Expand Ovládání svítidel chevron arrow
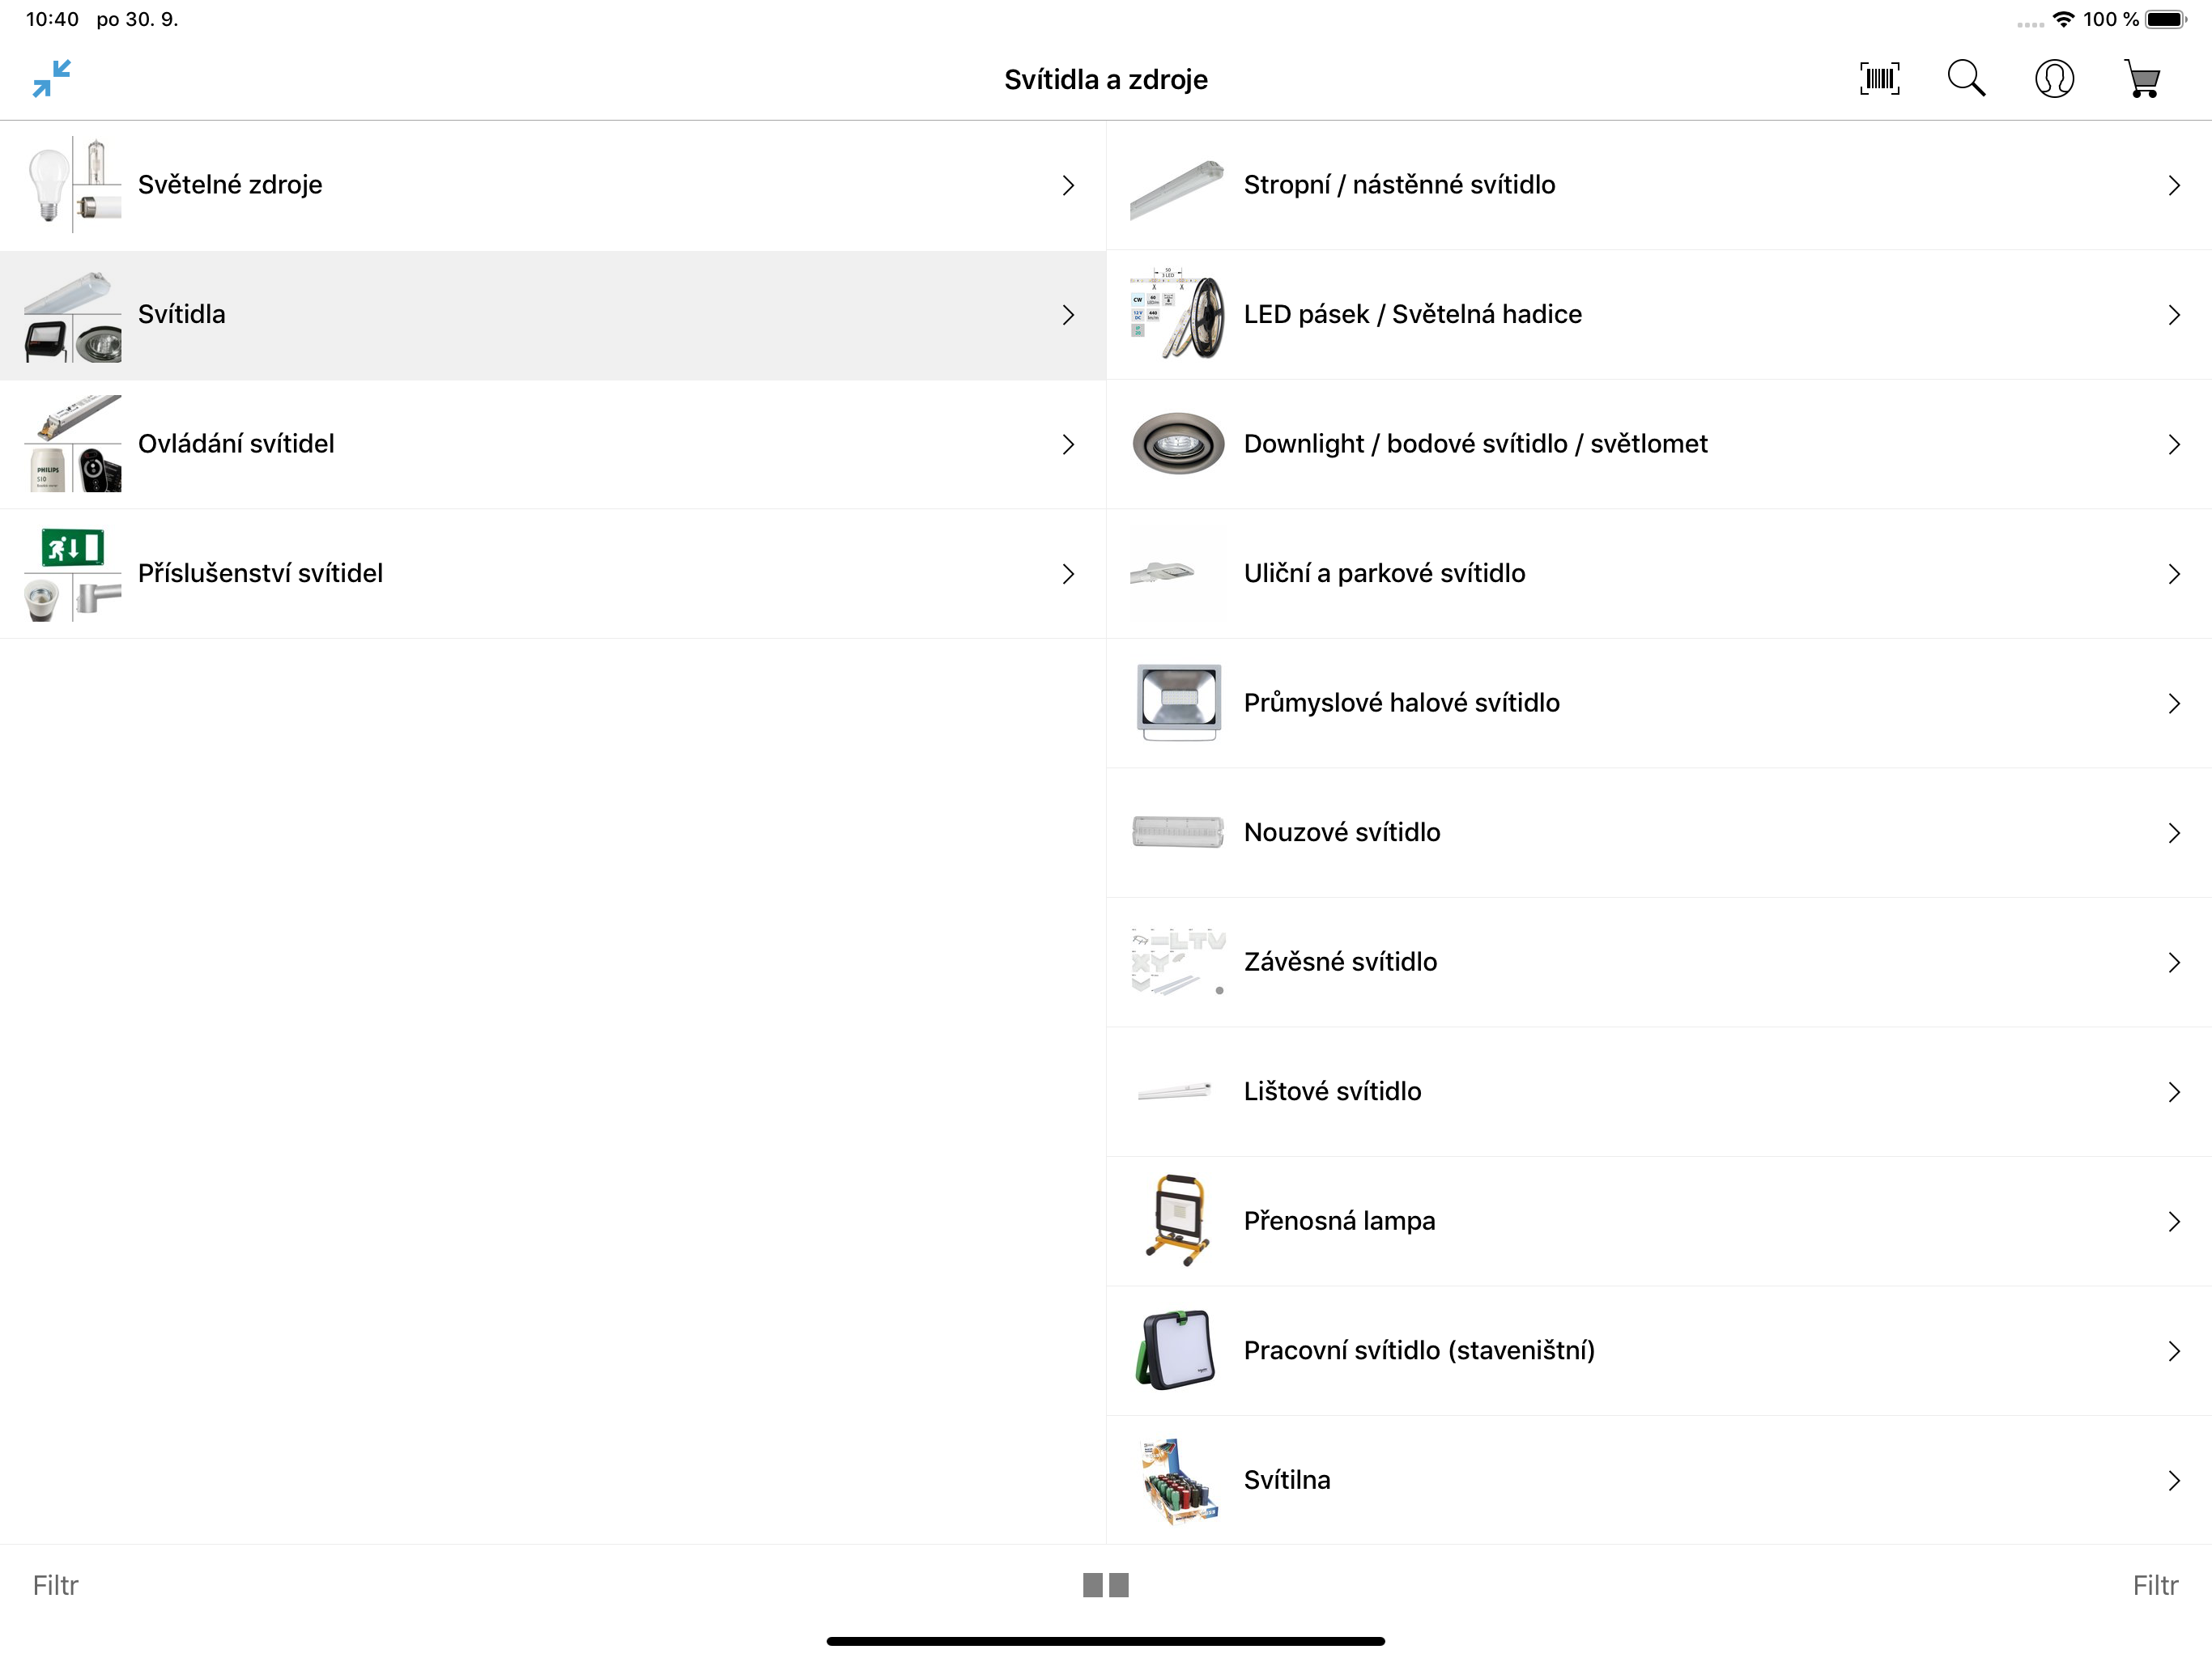Viewport: 2212px width, 1658px height. coord(1068,445)
